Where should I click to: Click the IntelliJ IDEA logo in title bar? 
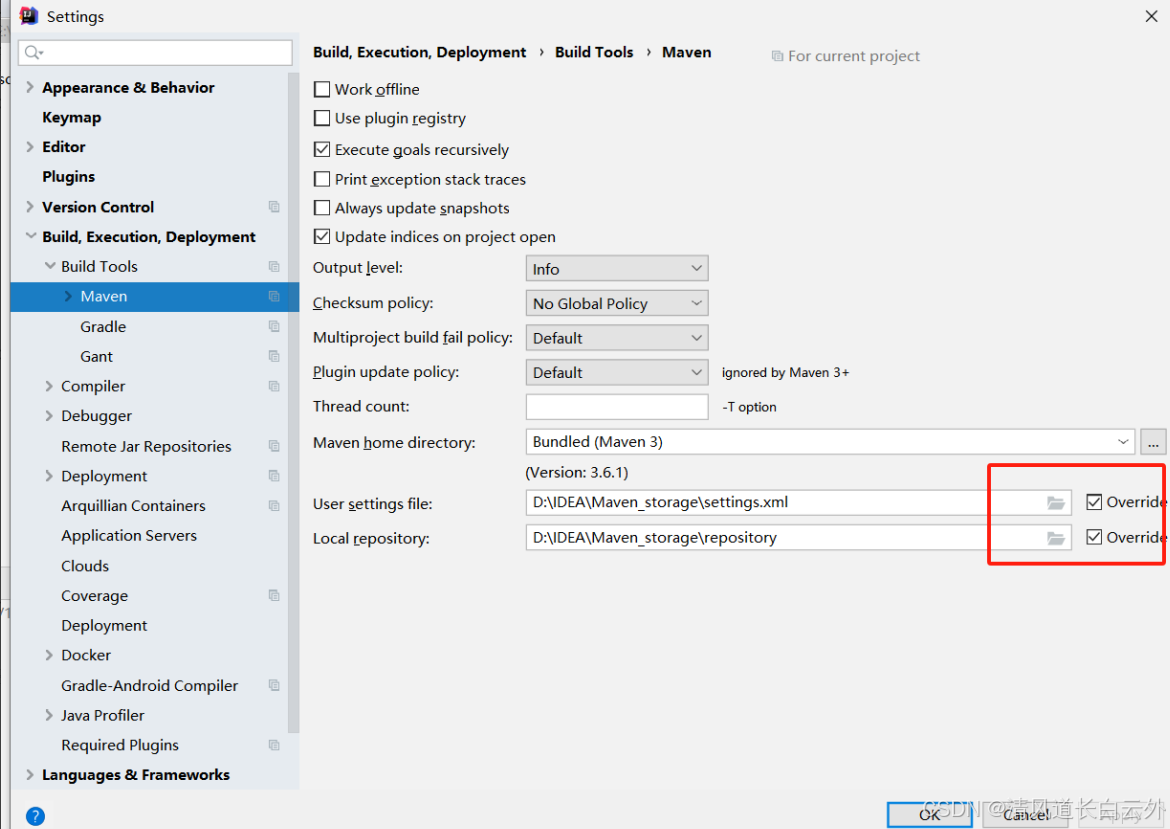(x=28, y=16)
